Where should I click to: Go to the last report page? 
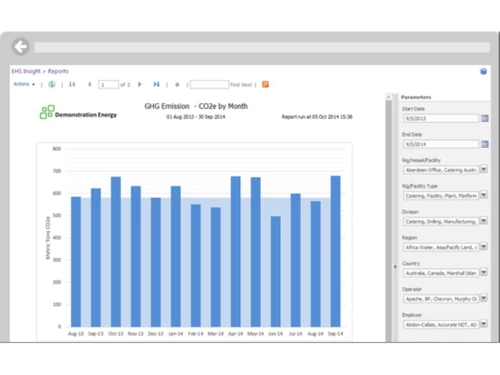point(156,84)
